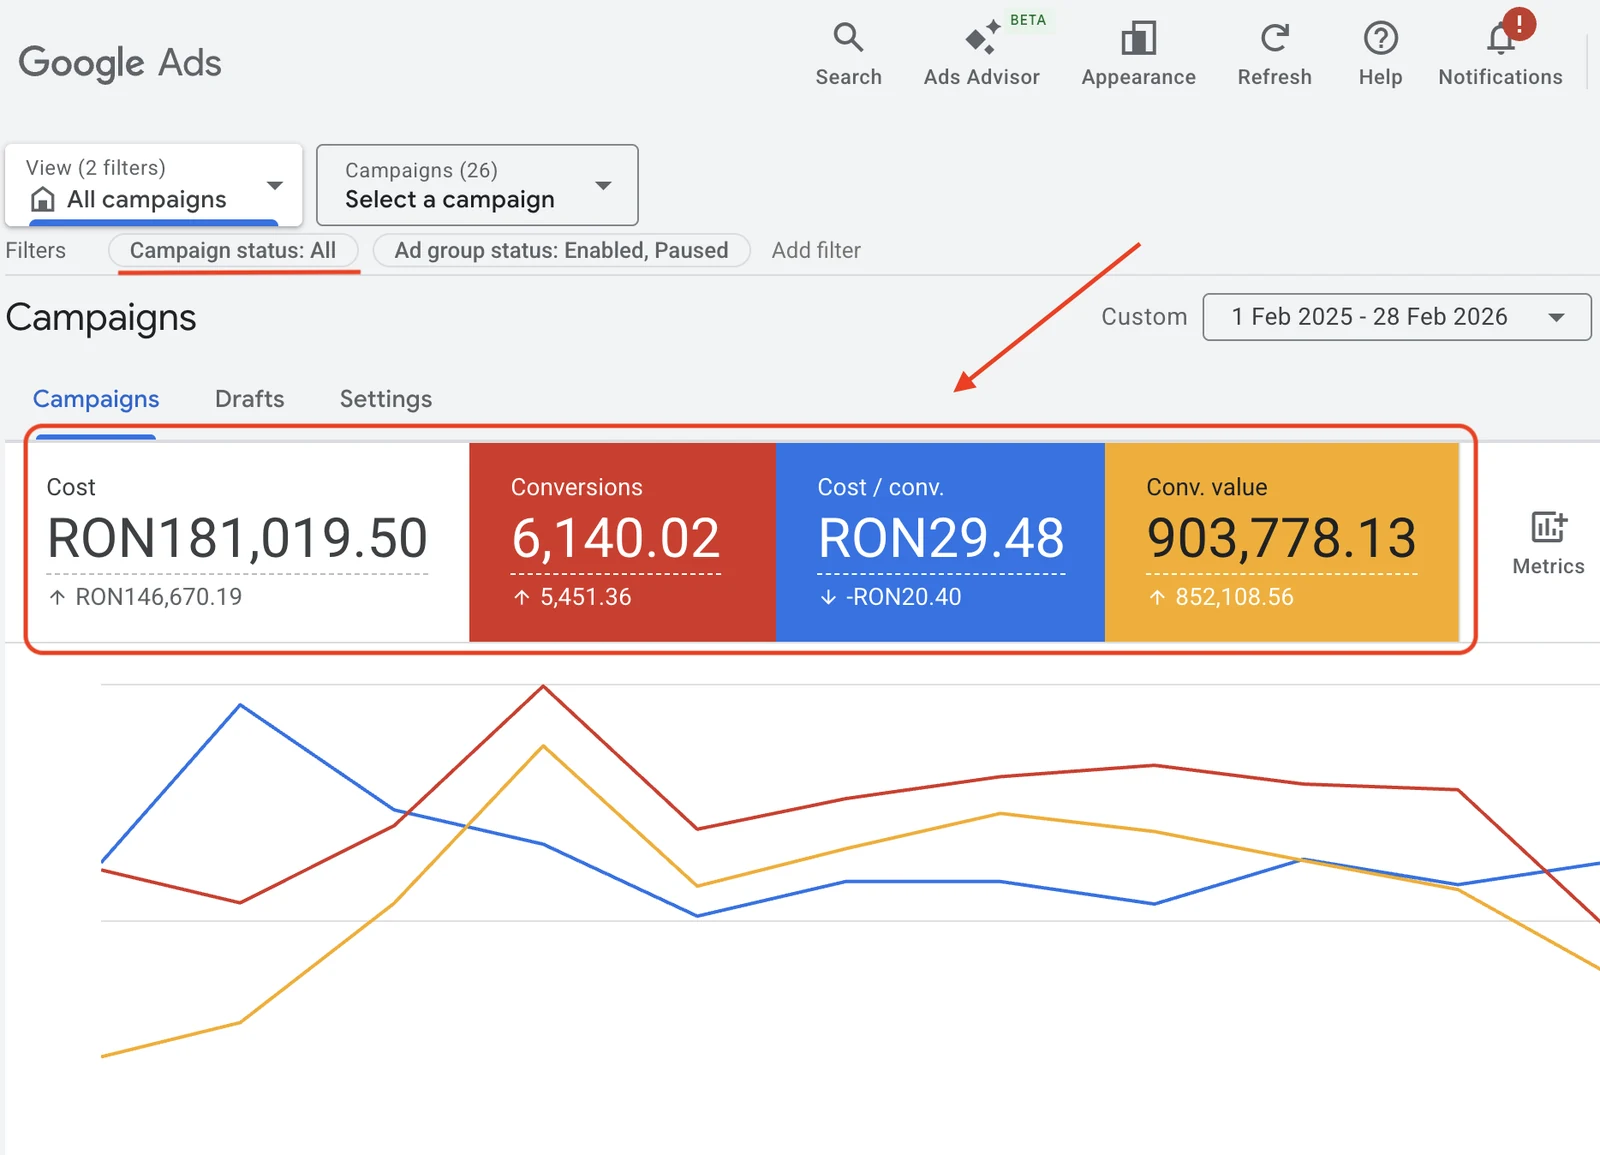1600x1155 pixels.
Task: Click the -RON20.40 change value
Action: [x=904, y=597]
